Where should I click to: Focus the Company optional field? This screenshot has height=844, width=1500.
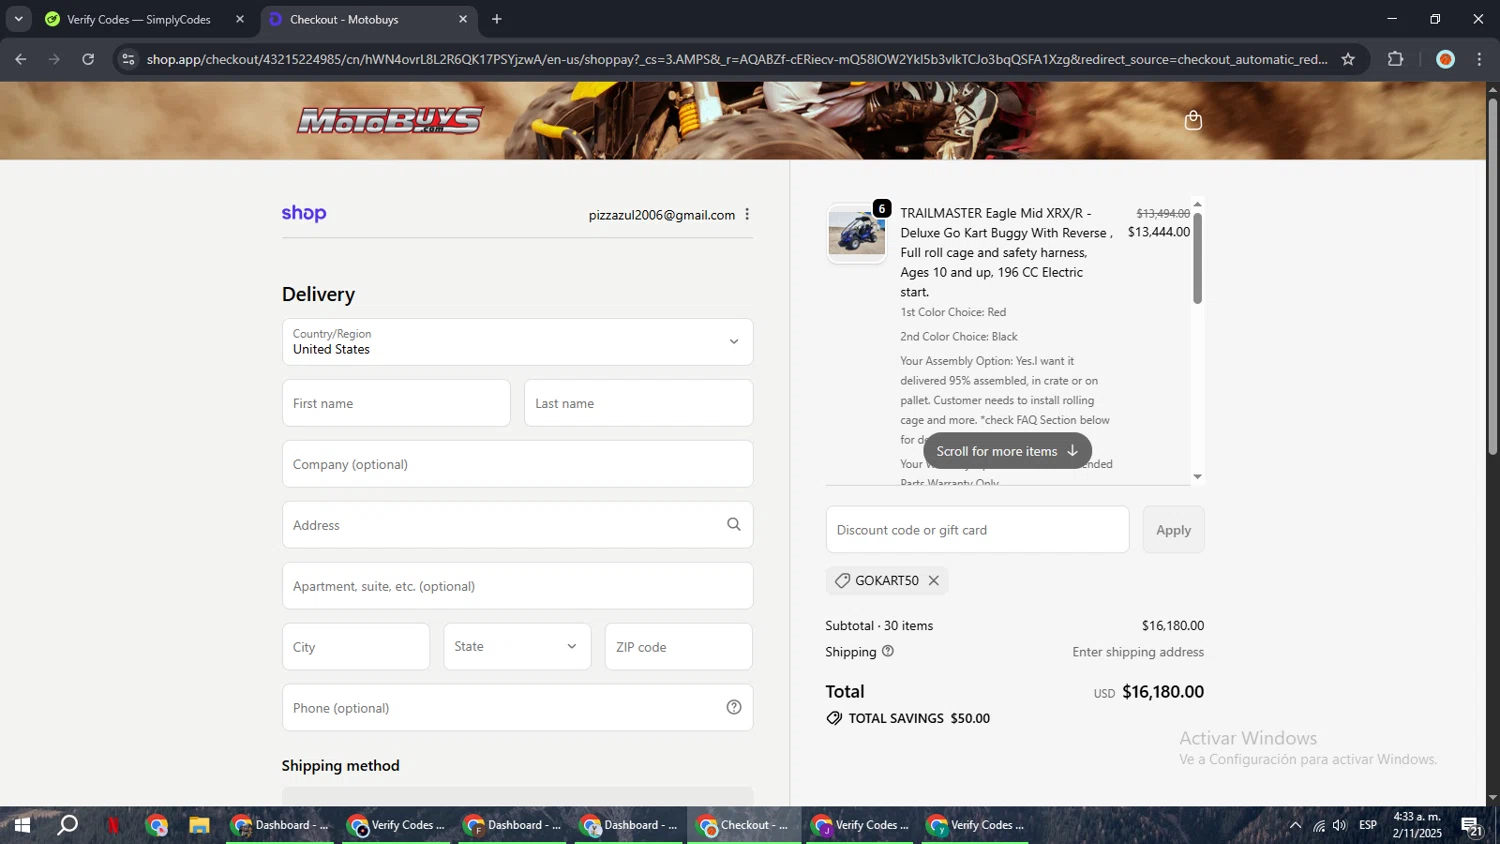(517, 464)
